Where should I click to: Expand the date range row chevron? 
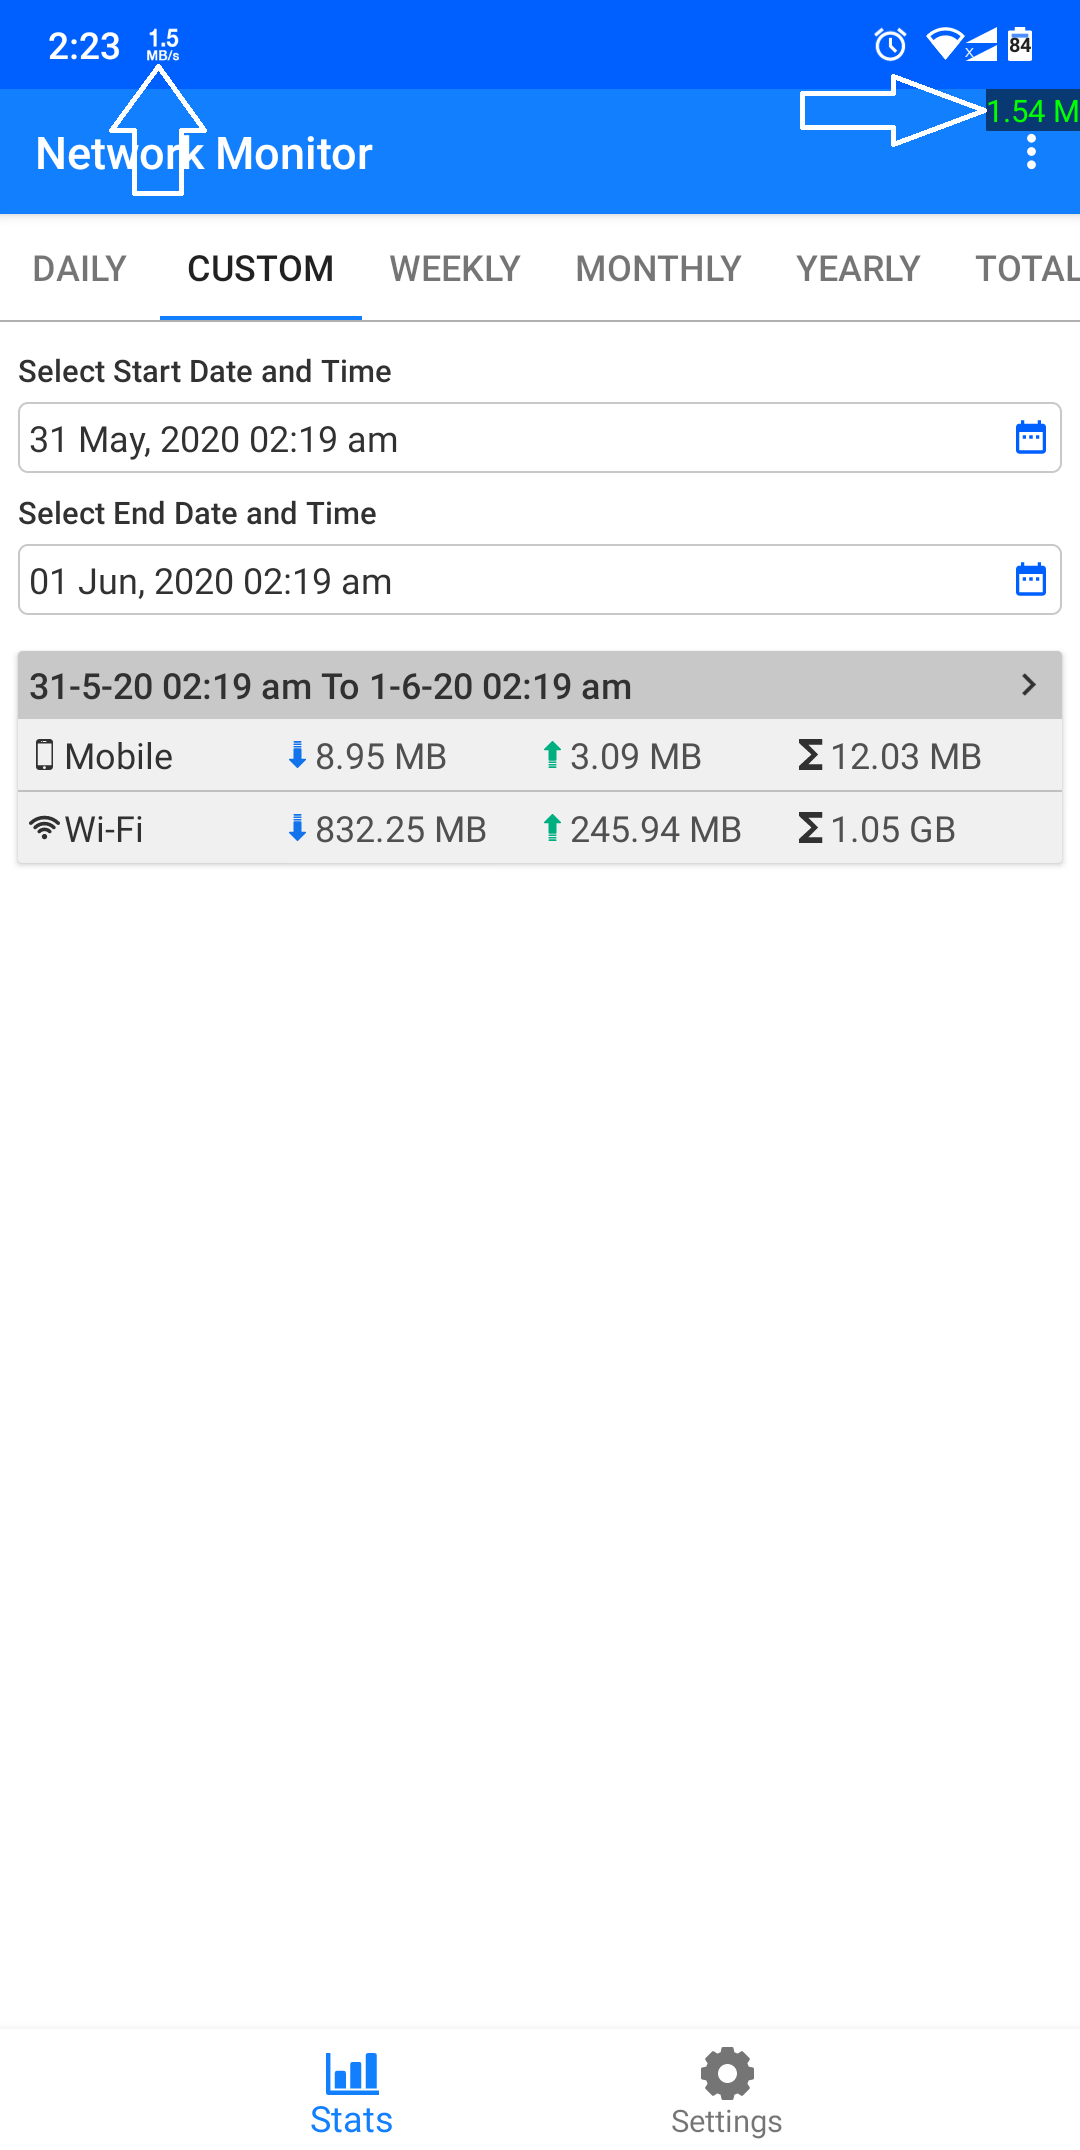(x=1028, y=685)
